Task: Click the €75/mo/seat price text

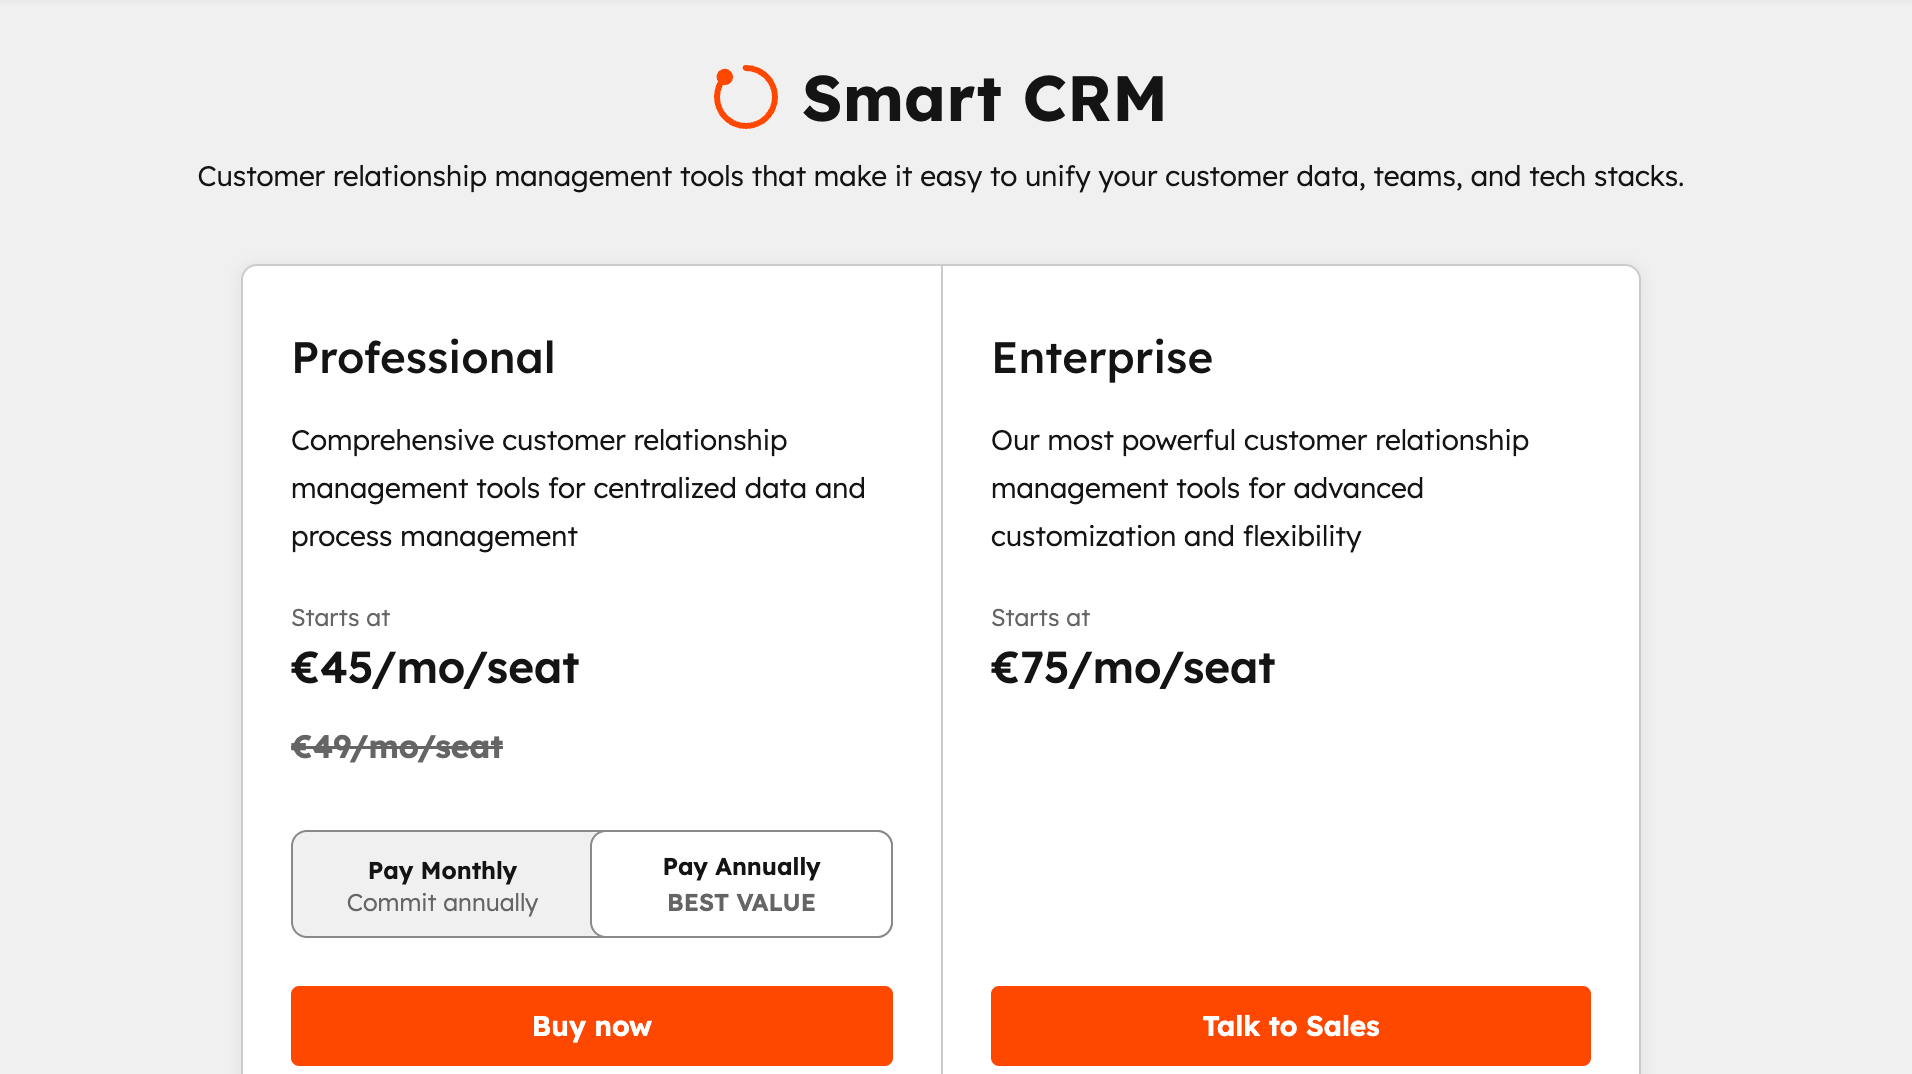Action: (x=1132, y=668)
